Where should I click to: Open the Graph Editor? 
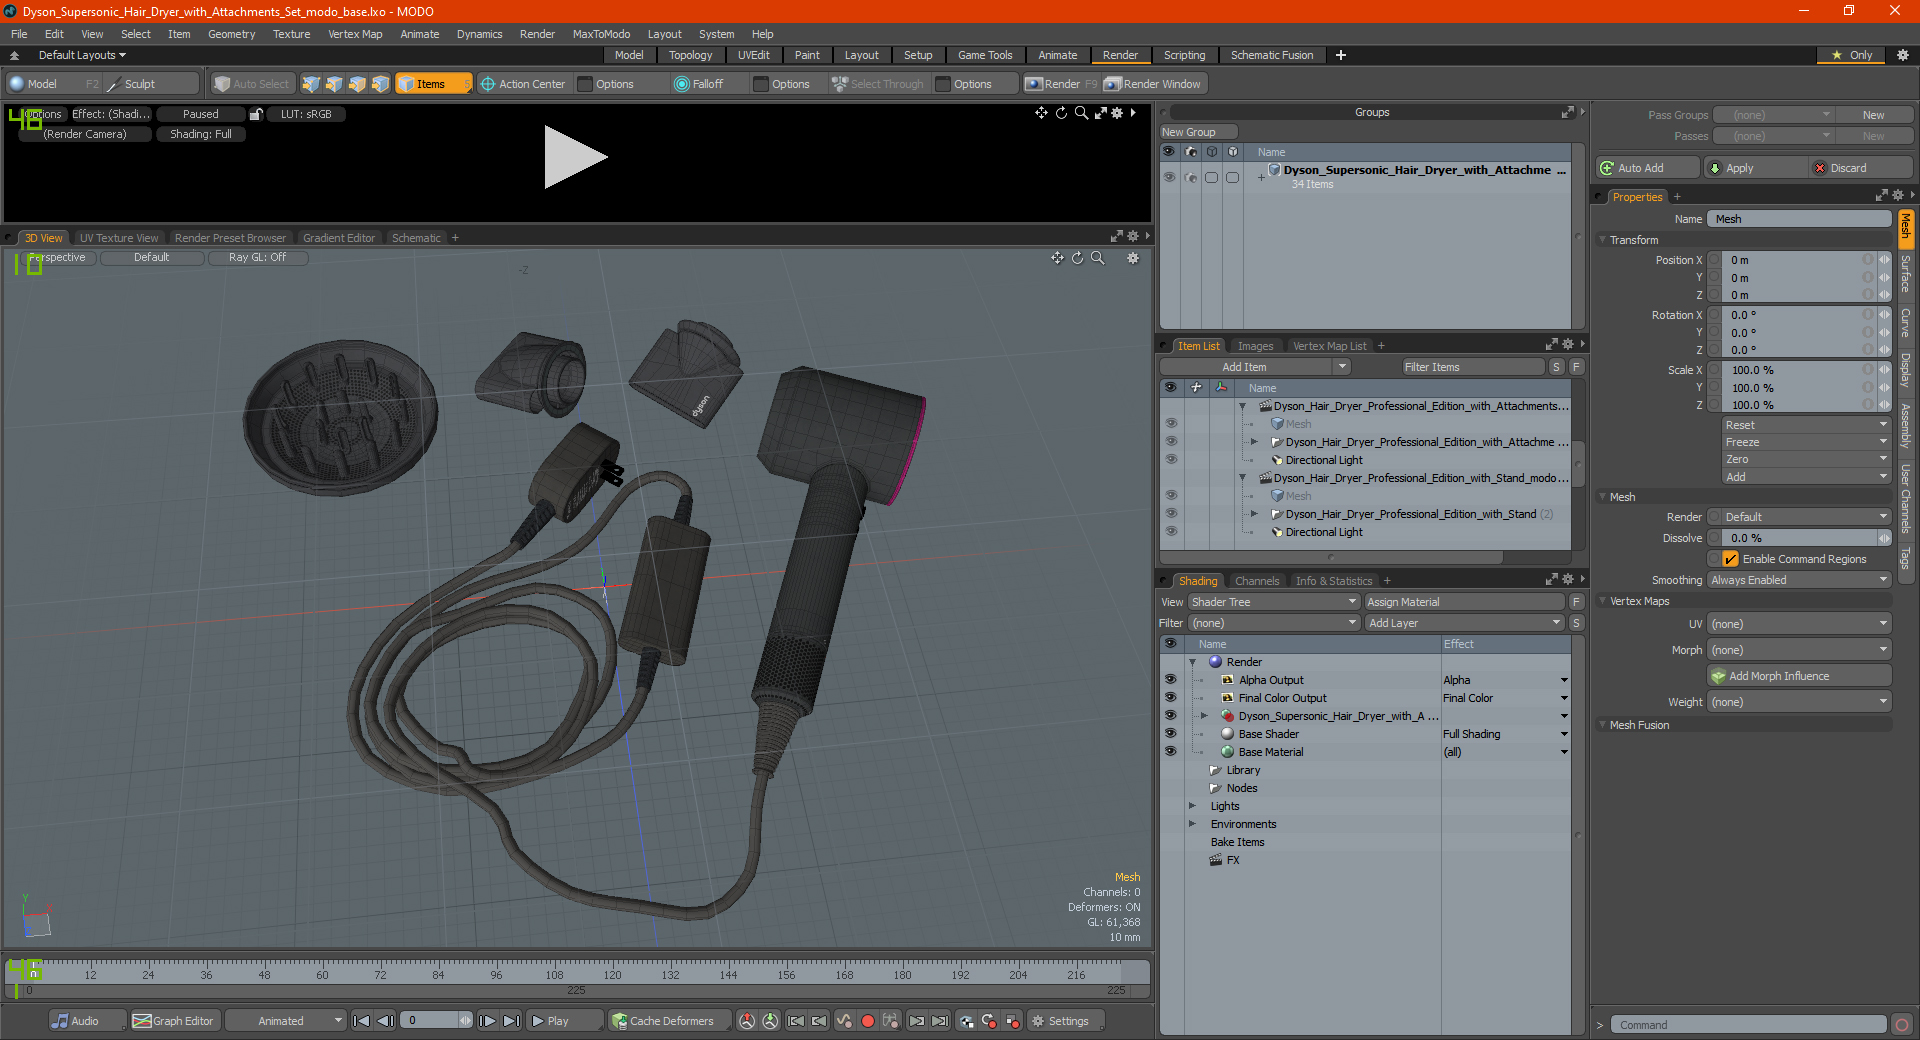click(174, 1021)
